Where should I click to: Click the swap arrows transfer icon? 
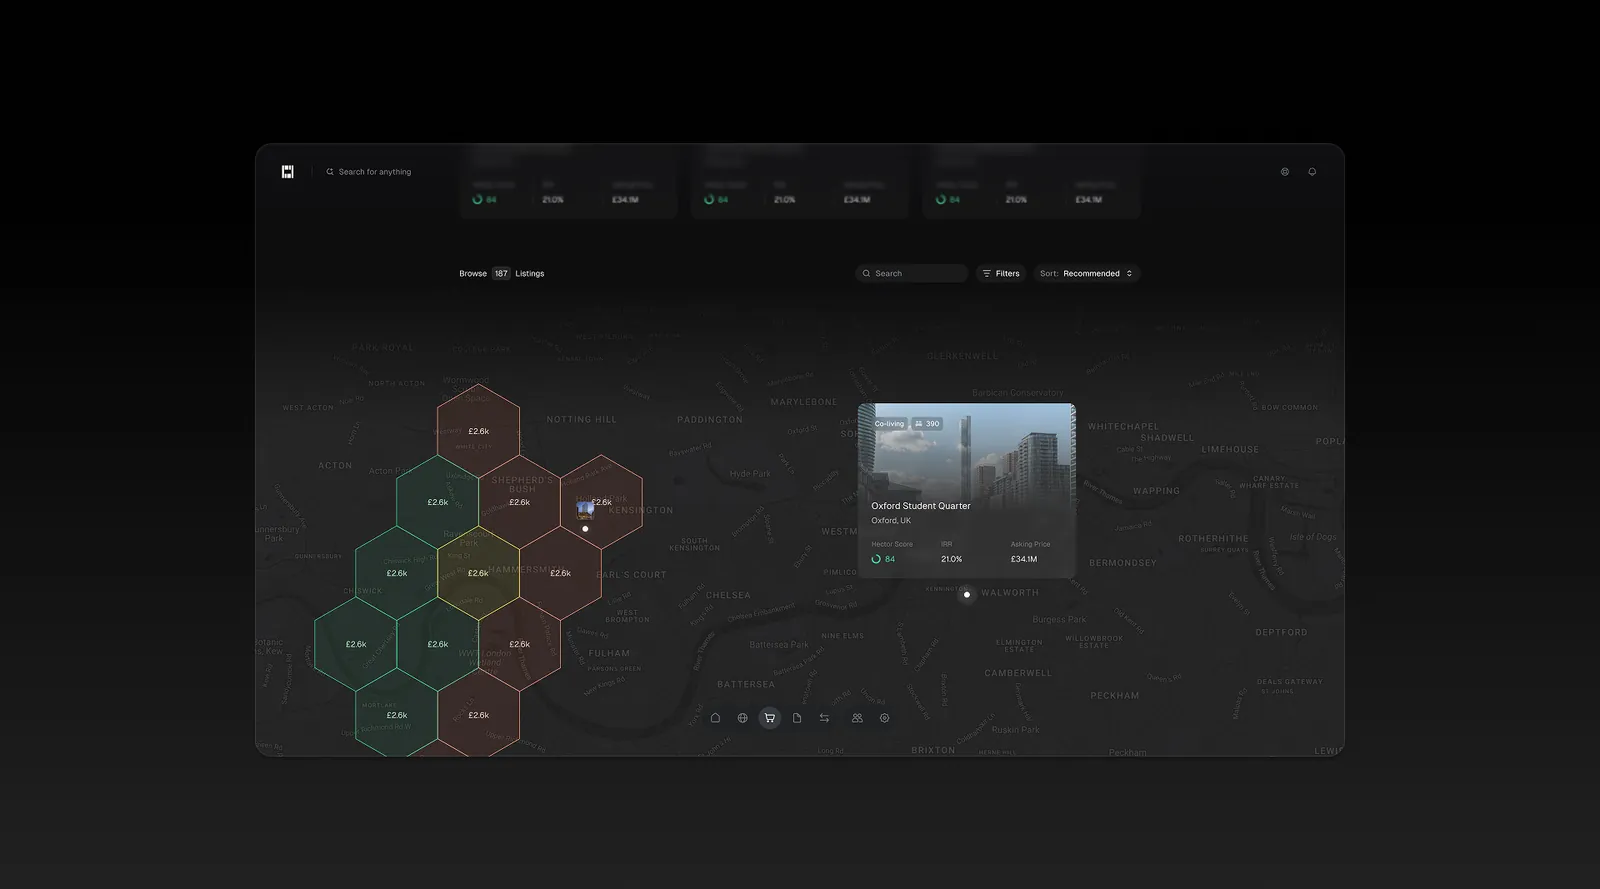tap(824, 718)
